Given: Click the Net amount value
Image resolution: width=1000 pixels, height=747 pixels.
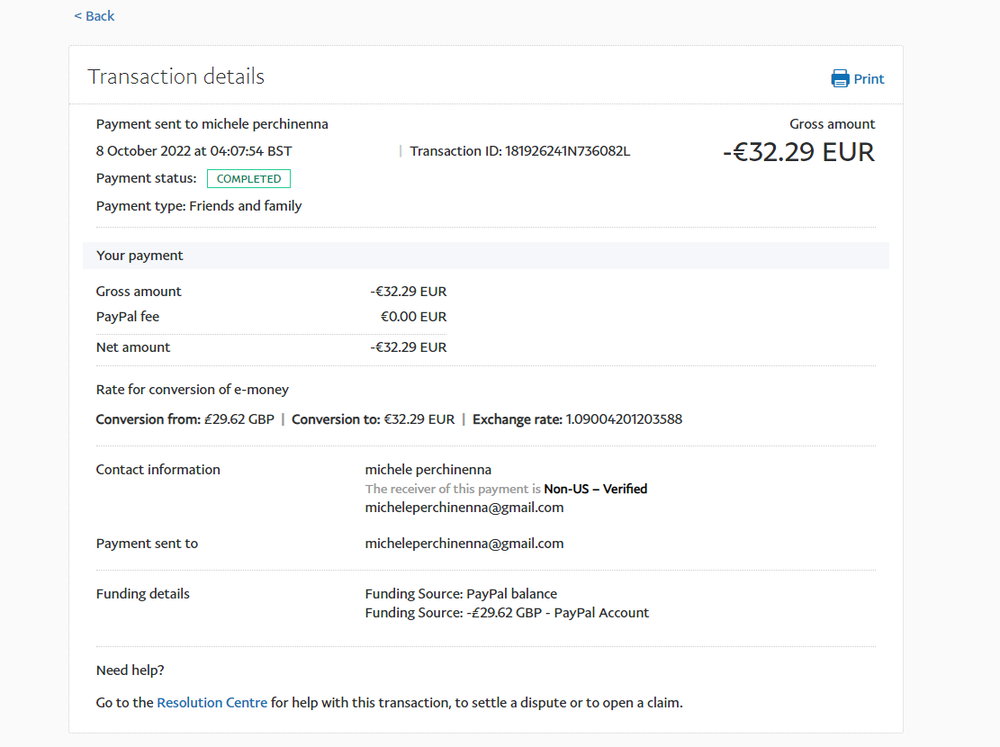Looking at the screenshot, I should click(x=408, y=348).
